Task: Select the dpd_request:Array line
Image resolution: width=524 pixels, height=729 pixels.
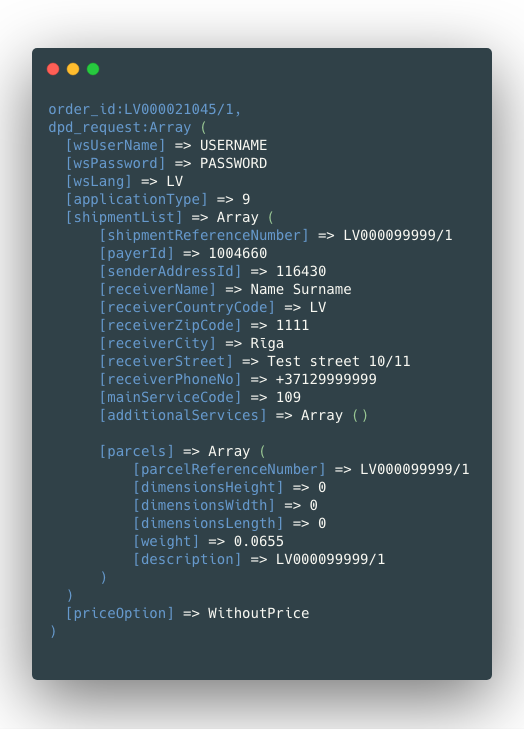Action: pos(127,127)
